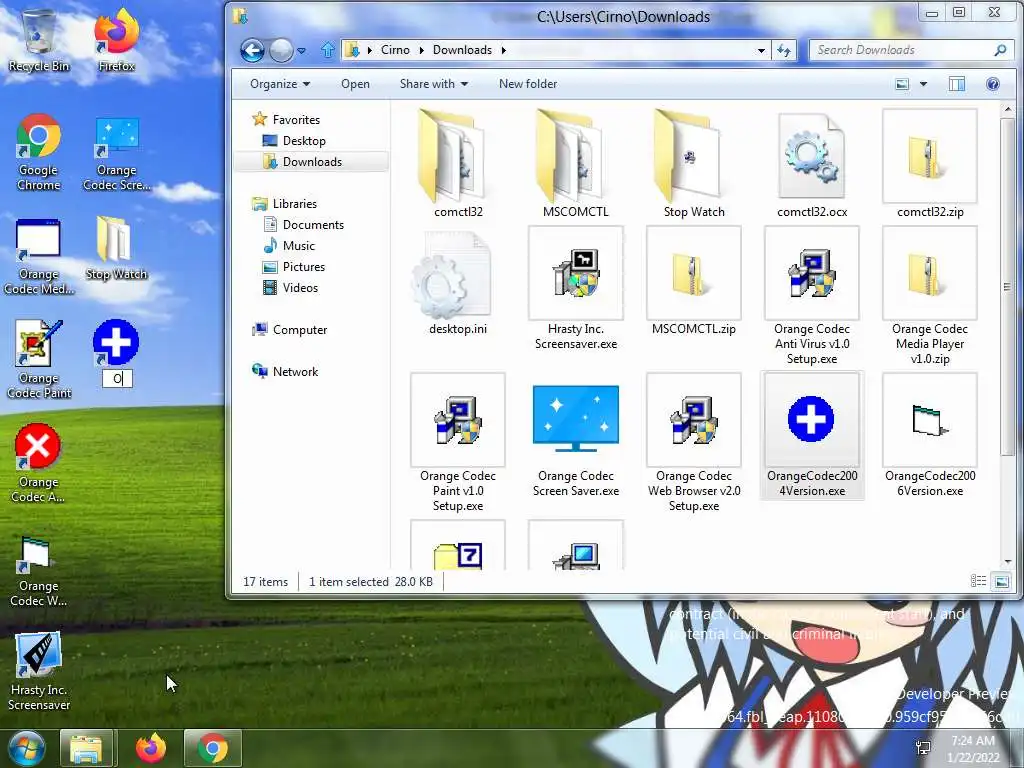Click Downloads in the address breadcrumb
1024x768 pixels.
462,50
